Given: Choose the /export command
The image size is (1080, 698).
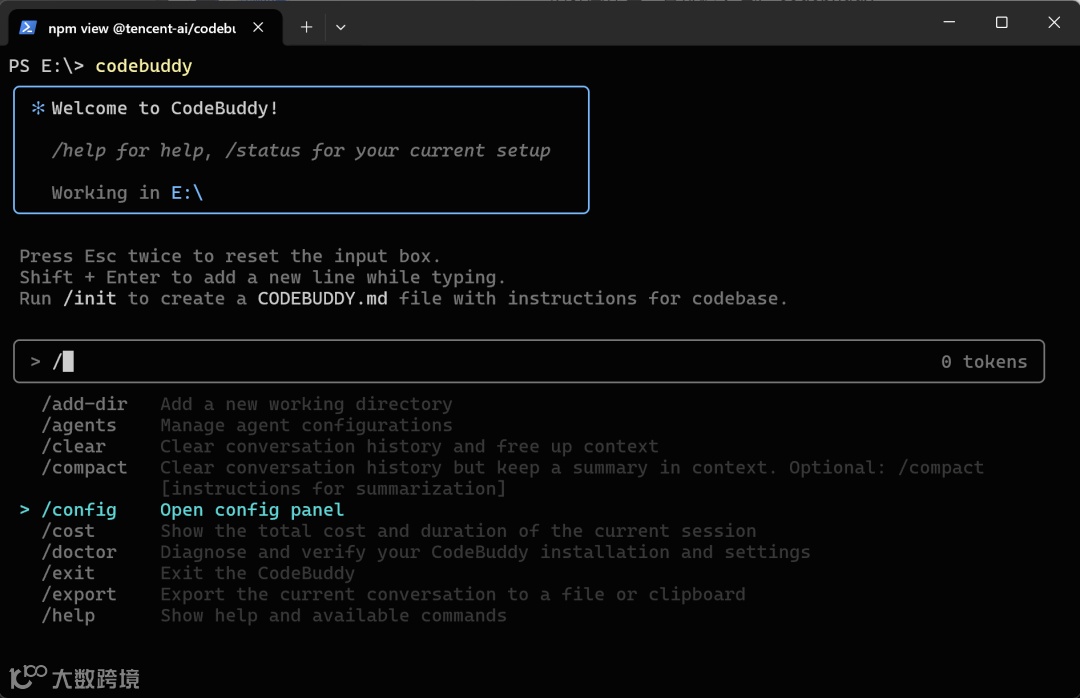Looking at the screenshot, I should (x=79, y=595).
